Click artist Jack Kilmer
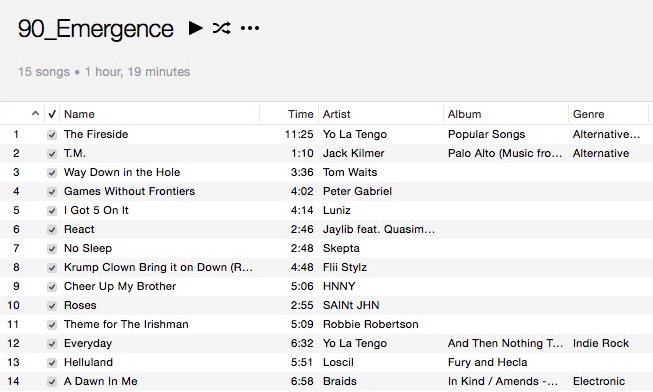Viewport: 653px width, 392px height. [354, 153]
